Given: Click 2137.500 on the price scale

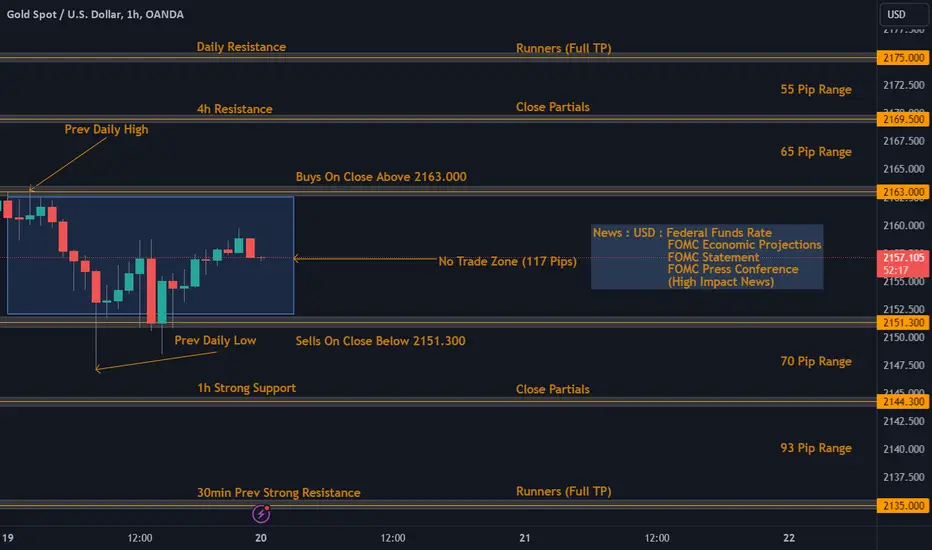Looking at the screenshot, I should (x=903, y=477).
